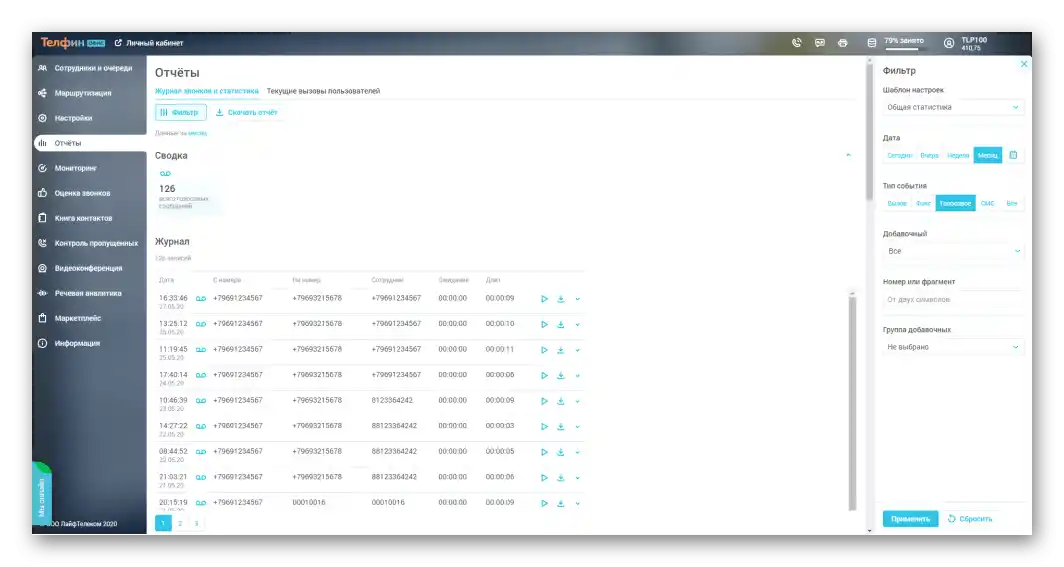Open the messages chat icon in header
Image resolution: width=1064 pixels, height=567 pixels.
click(x=820, y=43)
